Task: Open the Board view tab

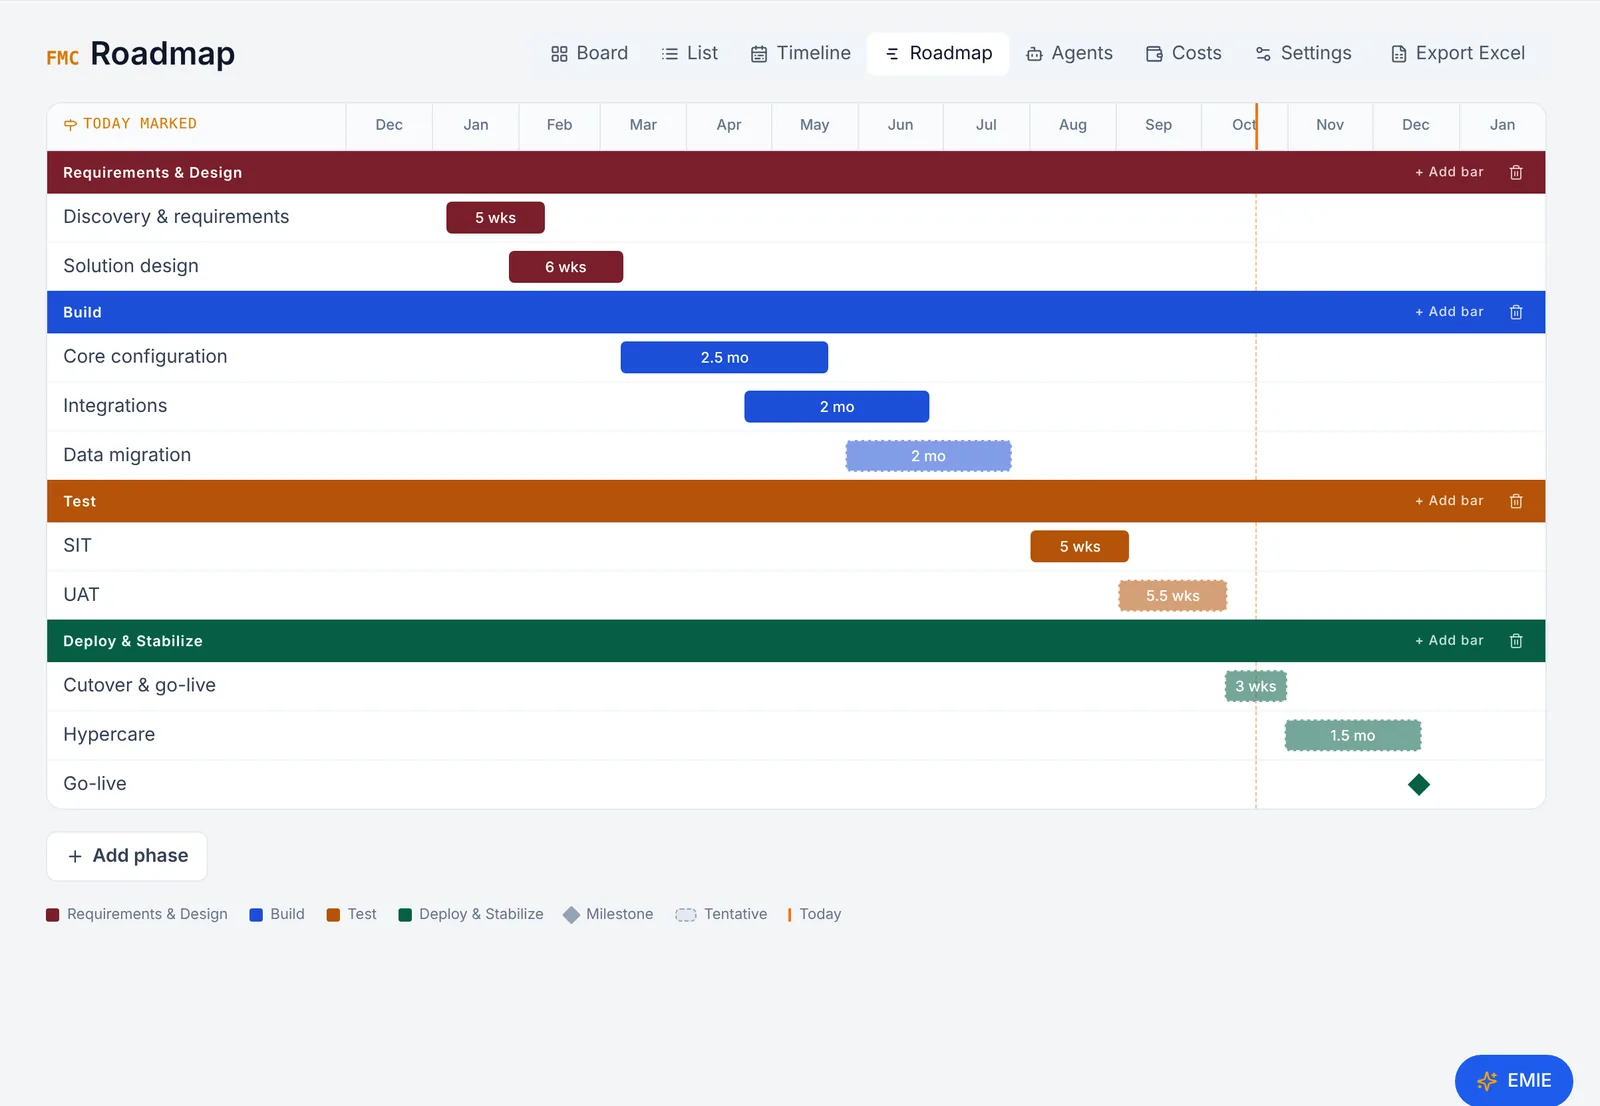Action: click(589, 53)
